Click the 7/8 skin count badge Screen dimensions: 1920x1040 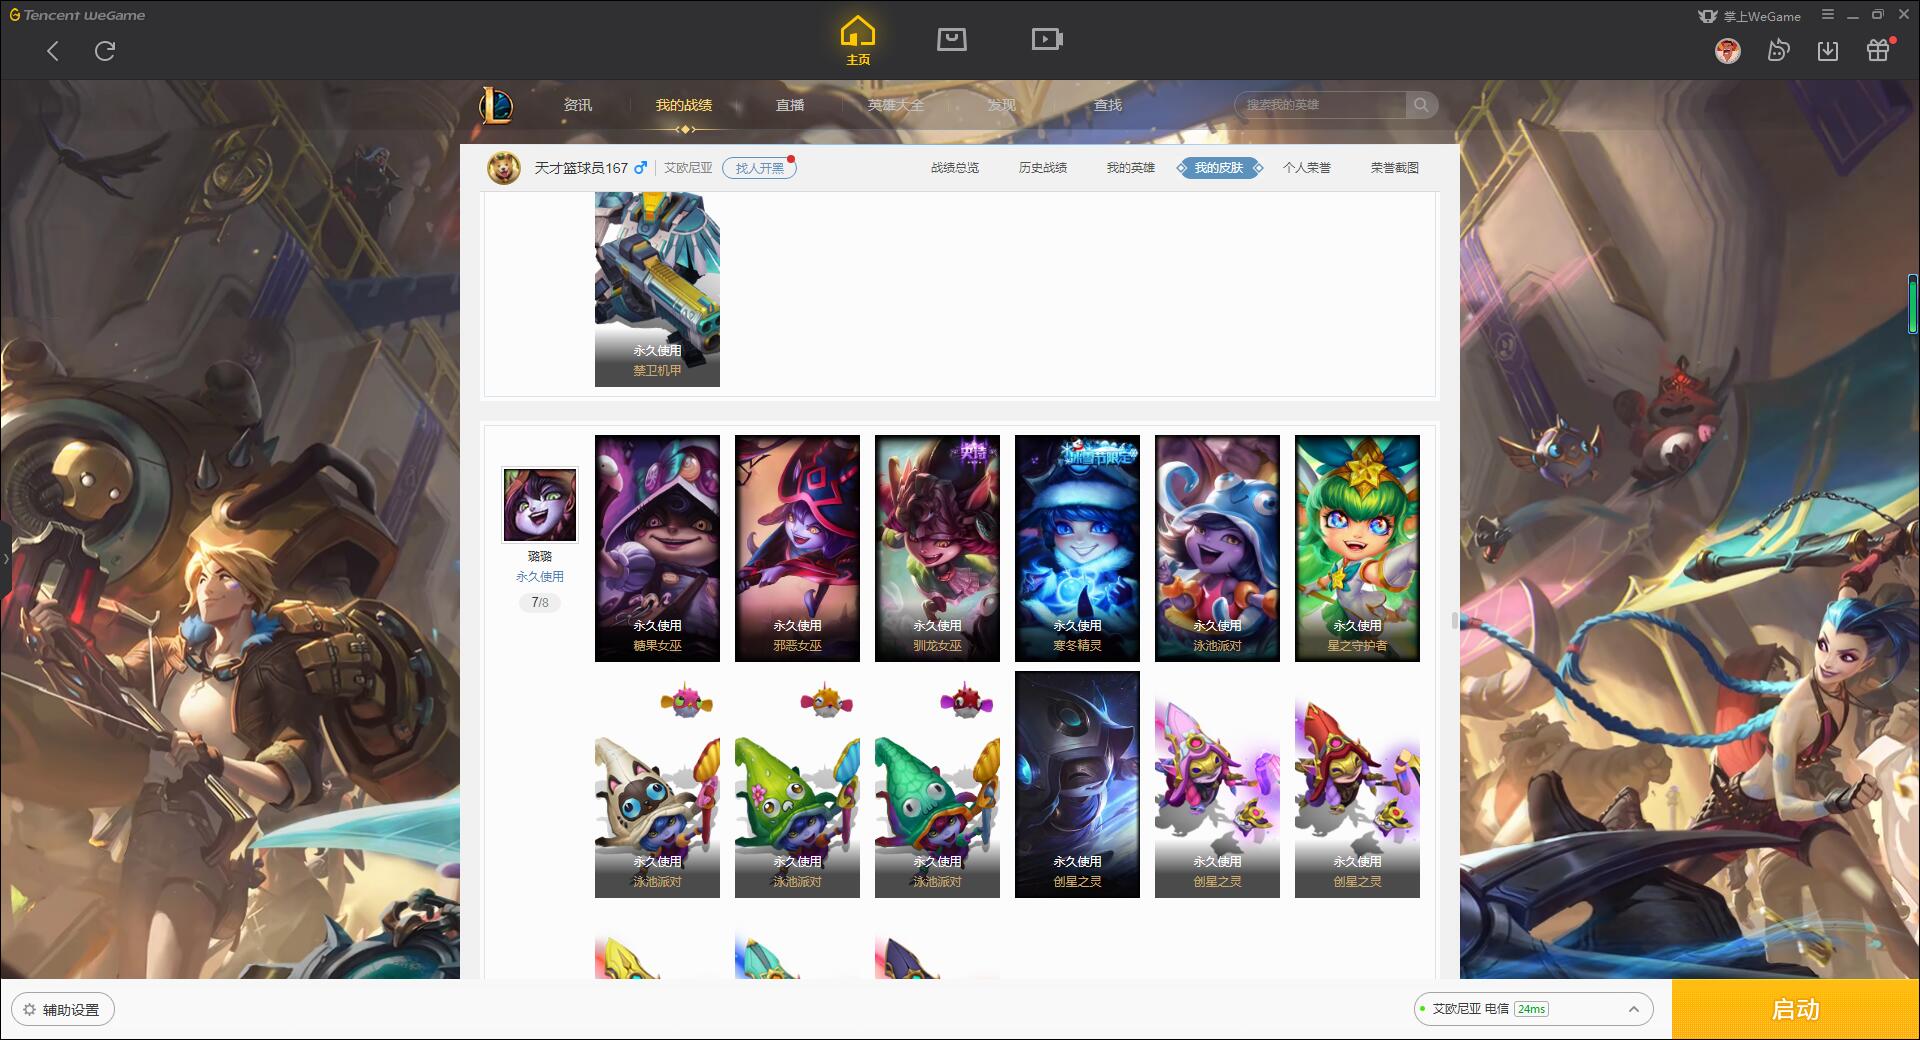tap(540, 603)
